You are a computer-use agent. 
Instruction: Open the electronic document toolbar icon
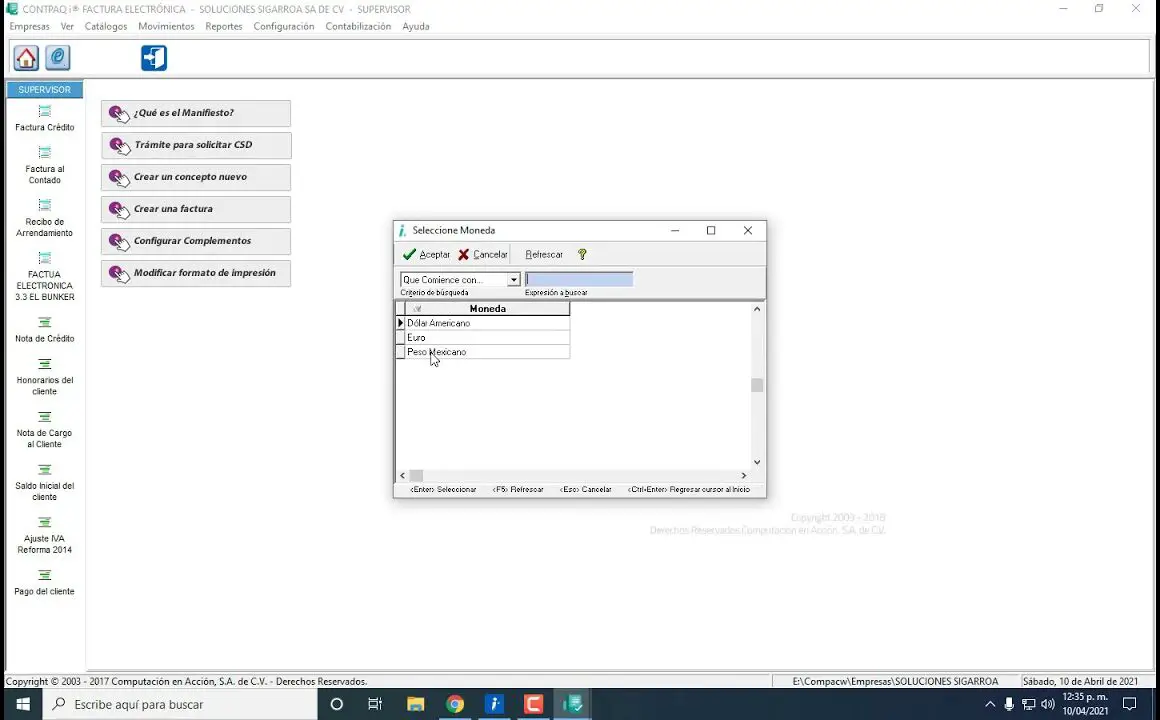58,58
